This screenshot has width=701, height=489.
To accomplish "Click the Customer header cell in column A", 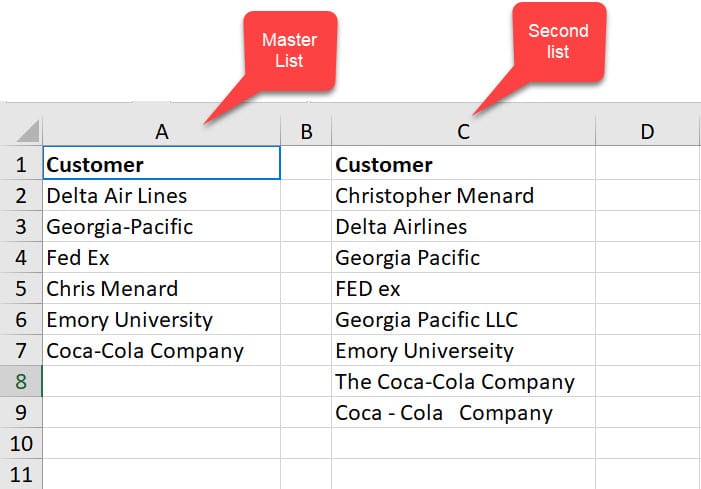I will click(162, 164).
